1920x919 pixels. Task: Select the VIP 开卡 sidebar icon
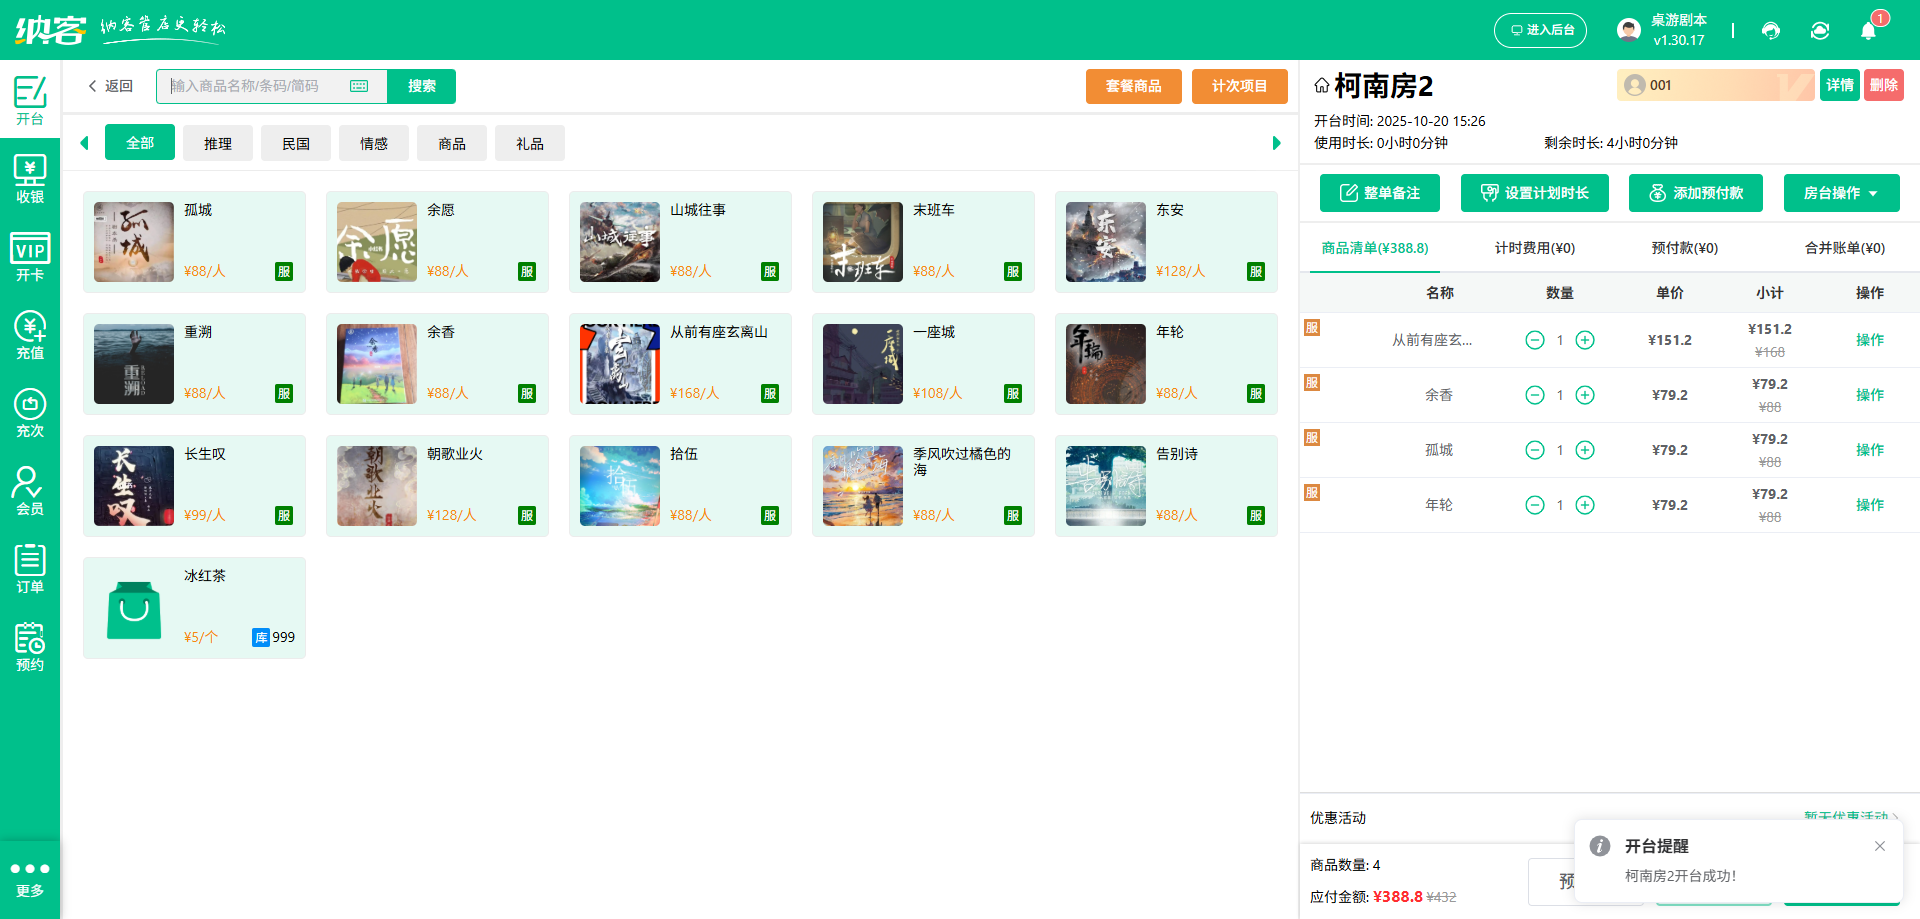[30, 257]
